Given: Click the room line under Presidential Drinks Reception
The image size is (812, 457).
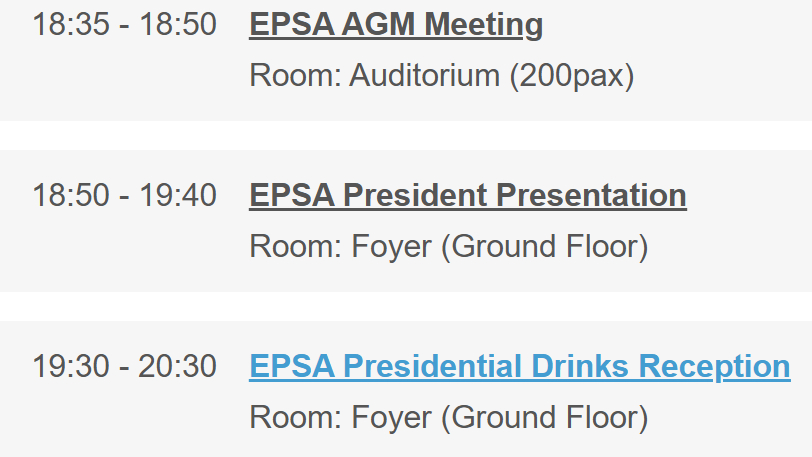Looking at the screenshot, I should point(448,417).
